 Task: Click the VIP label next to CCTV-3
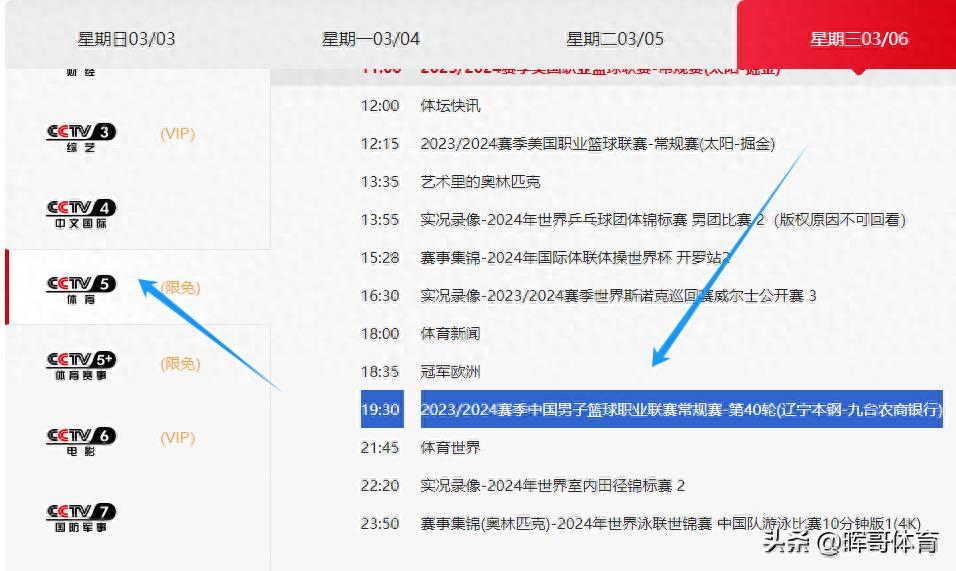pos(177,134)
